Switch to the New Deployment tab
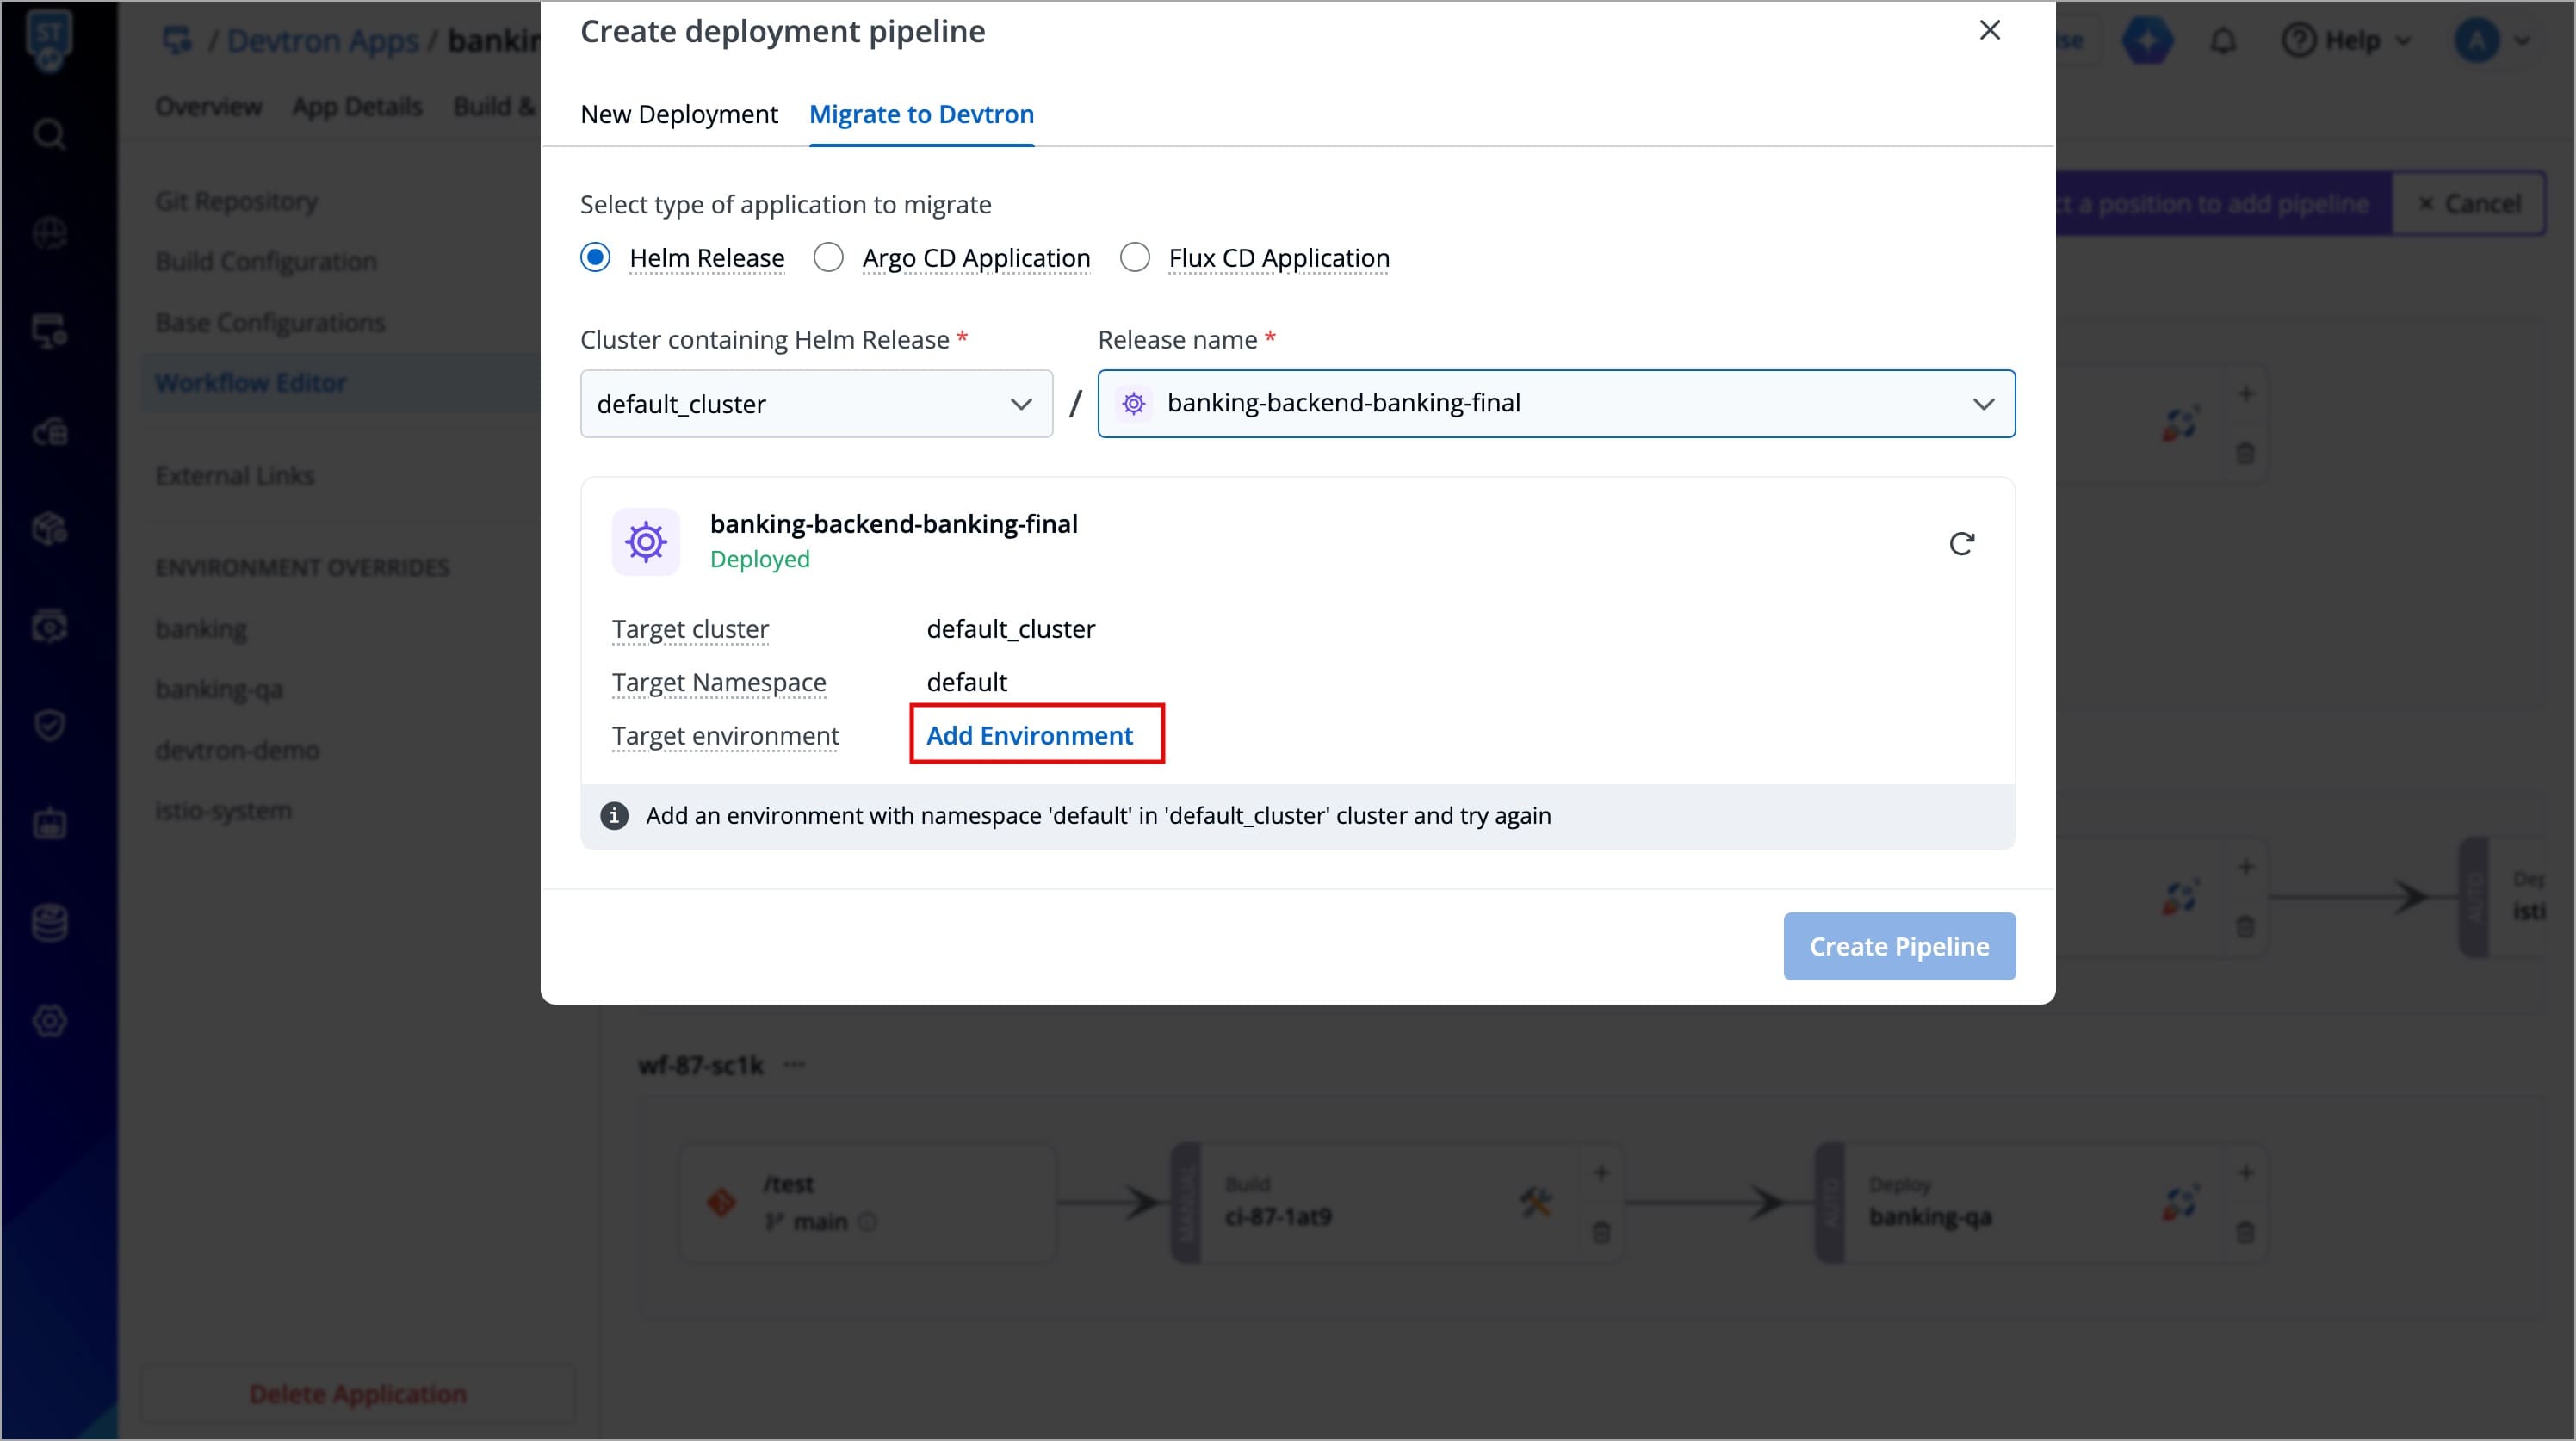Viewport: 2576px width, 1441px height. 679,114
